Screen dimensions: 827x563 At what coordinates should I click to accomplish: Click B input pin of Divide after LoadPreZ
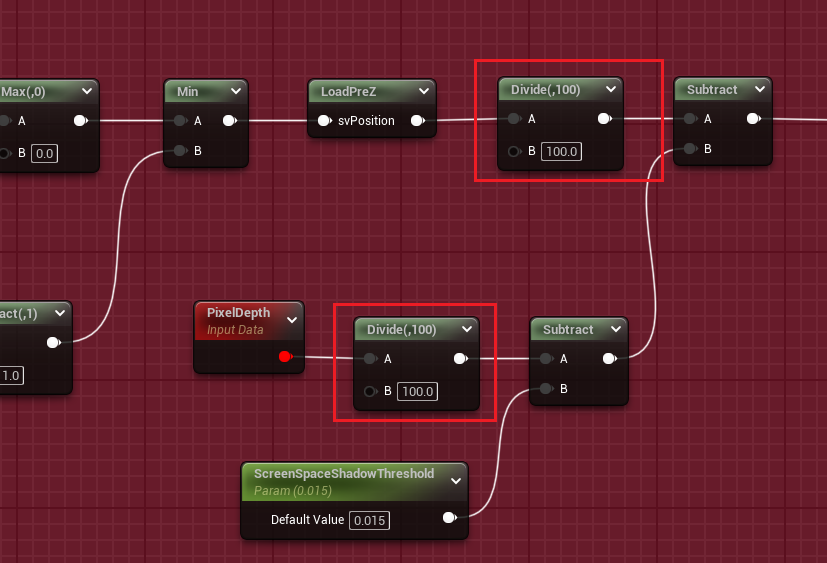(x=514, y=152)
